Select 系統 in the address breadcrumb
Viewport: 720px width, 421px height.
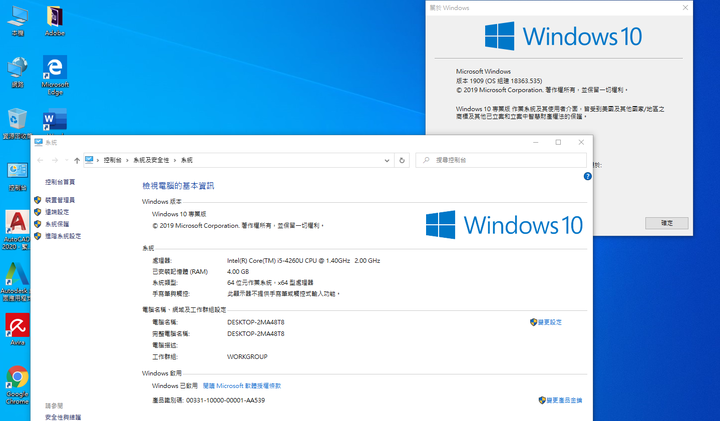click(187, 160)
